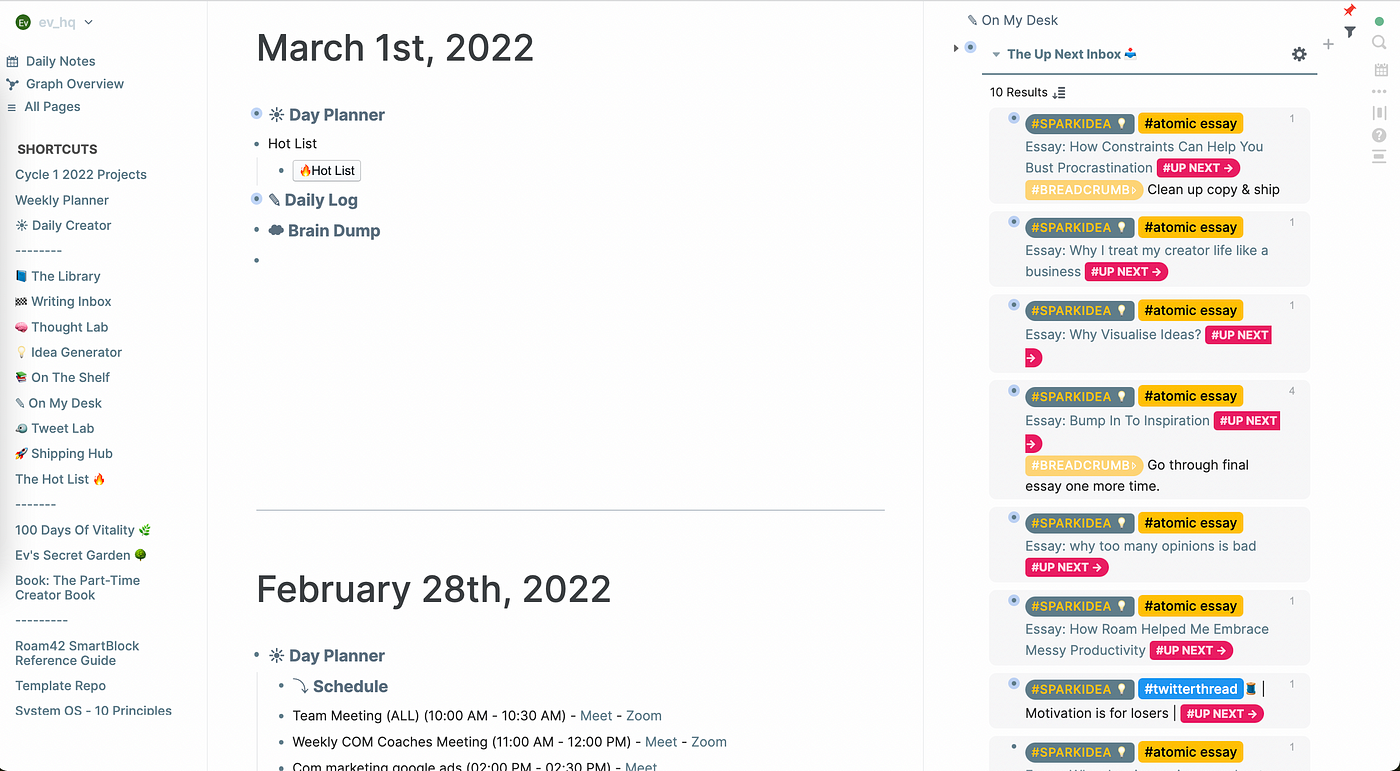The height and width of the screenshot is (771, 1400).
Task: Toggle the sidebar column layout icon
Action: coord(1380,113)
